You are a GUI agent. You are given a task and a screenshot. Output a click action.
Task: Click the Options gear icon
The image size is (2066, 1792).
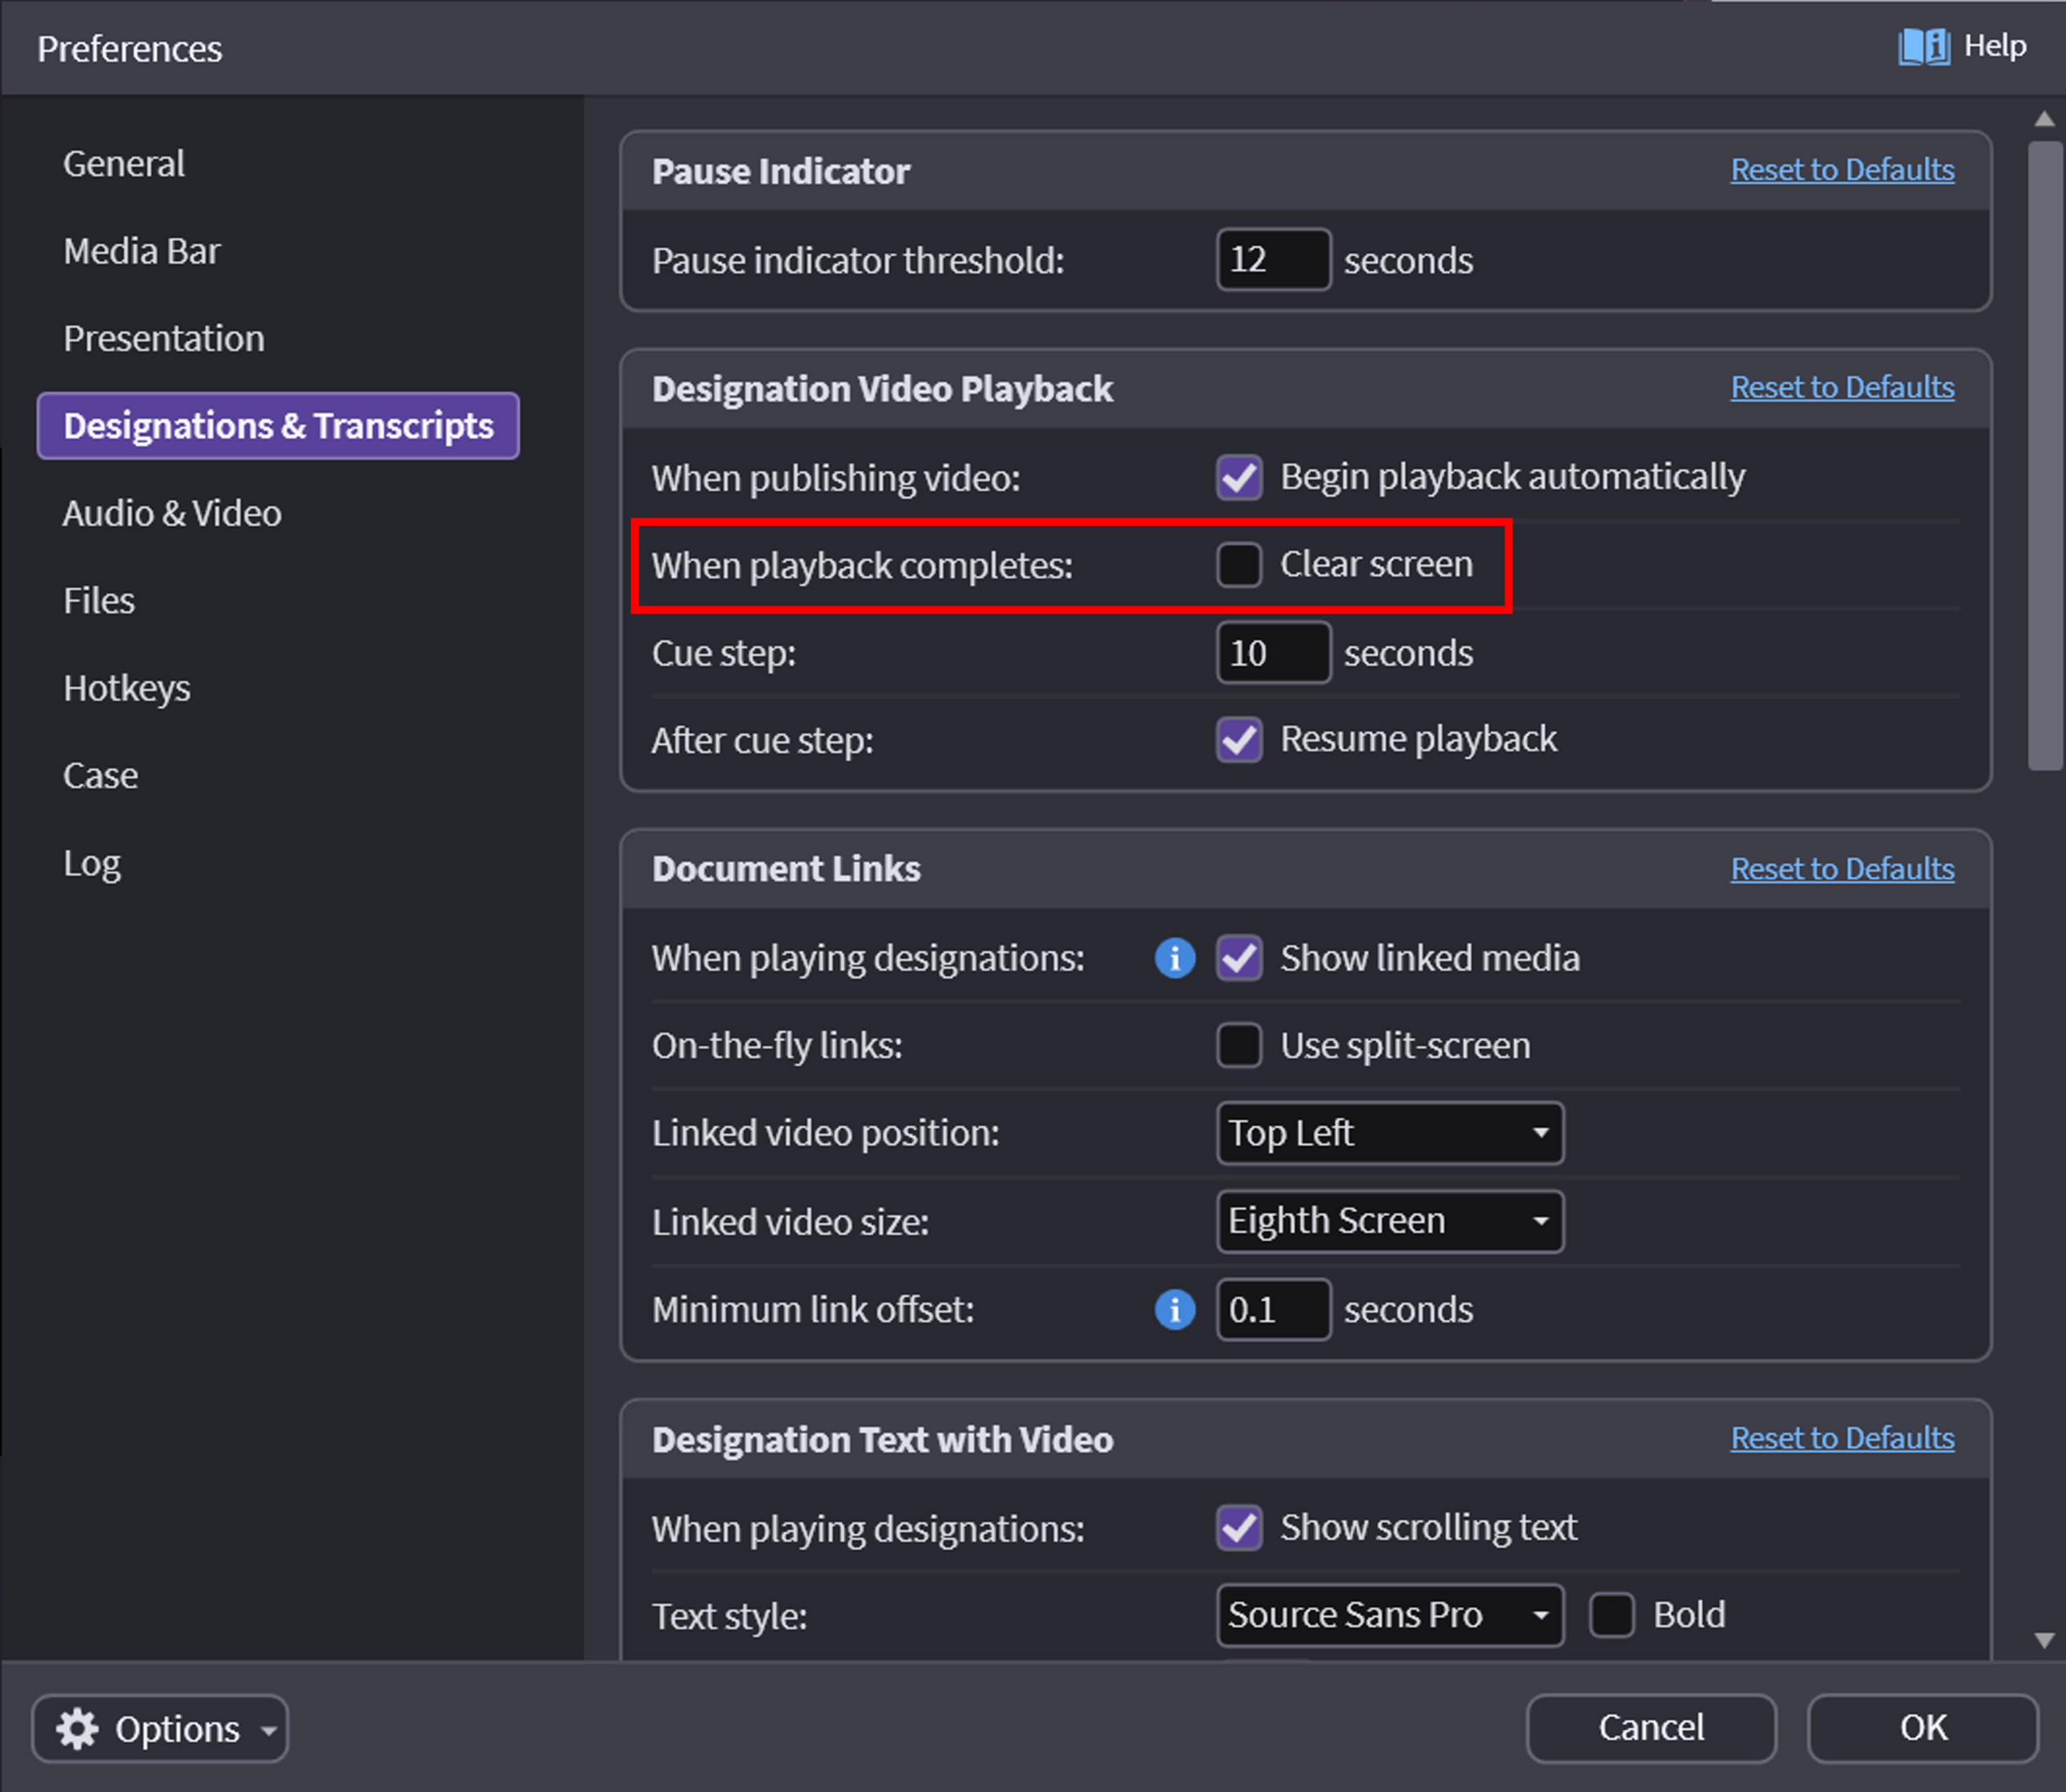pyautogui.click(x=77, y=1729)
